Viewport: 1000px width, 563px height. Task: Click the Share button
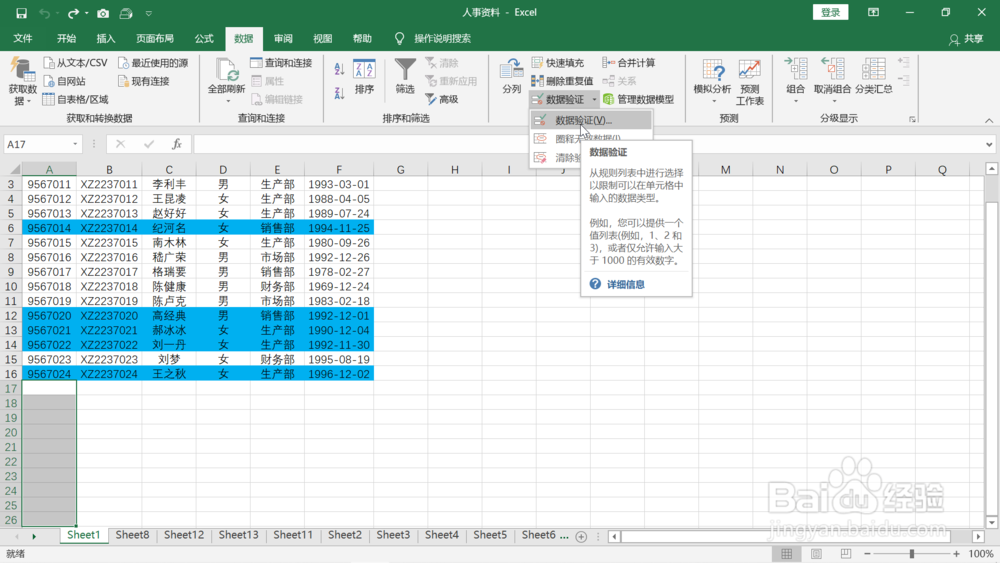coord(966,39)
